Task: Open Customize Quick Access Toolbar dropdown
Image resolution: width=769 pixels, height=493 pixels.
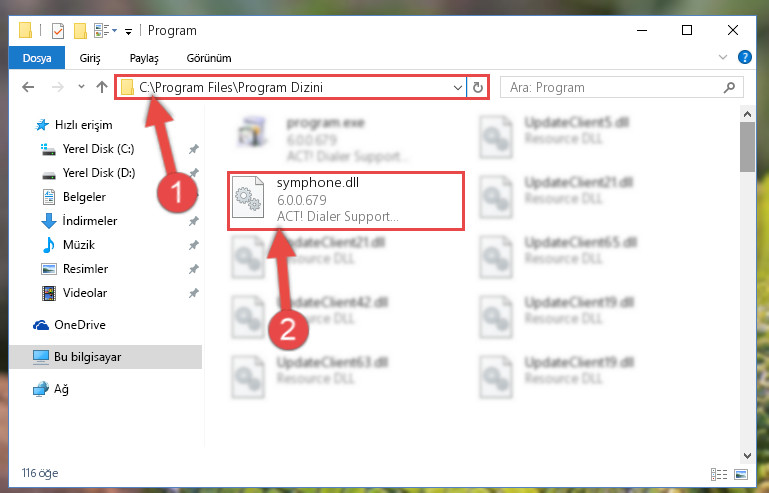Action: tap(128, 32)
